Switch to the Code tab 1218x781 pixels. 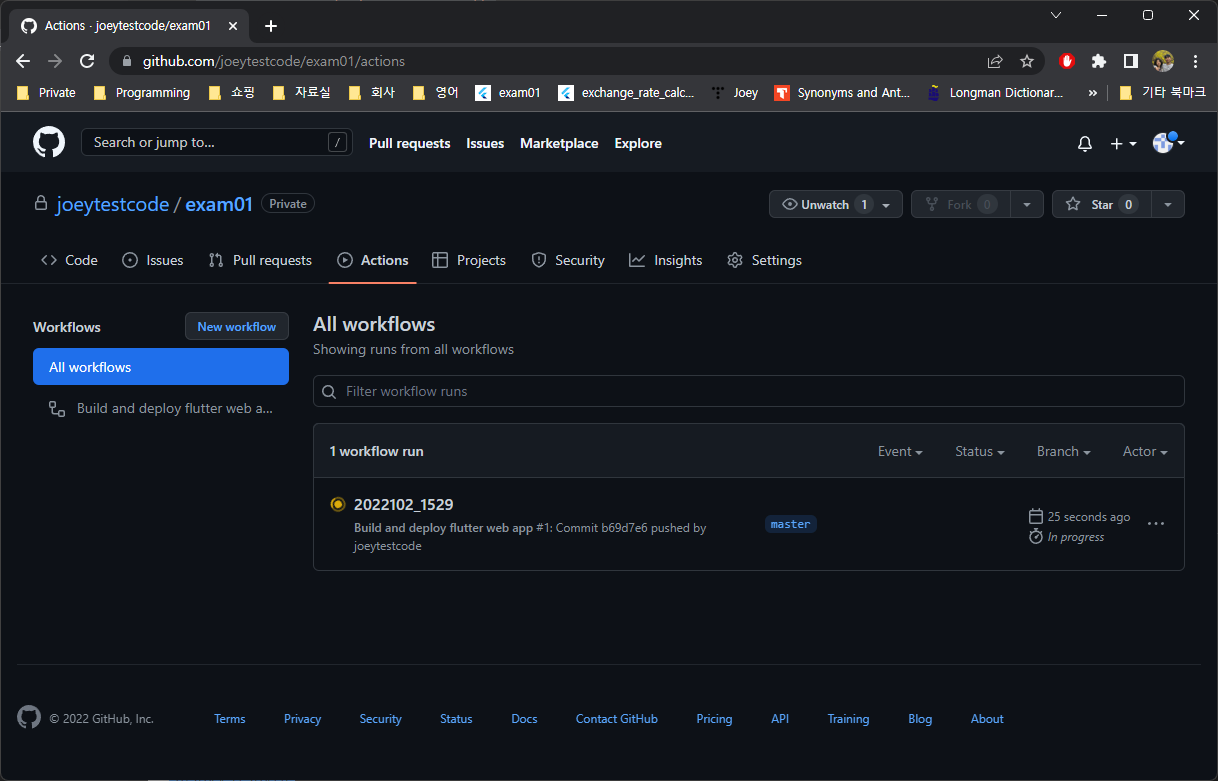[x=69, y=260]
